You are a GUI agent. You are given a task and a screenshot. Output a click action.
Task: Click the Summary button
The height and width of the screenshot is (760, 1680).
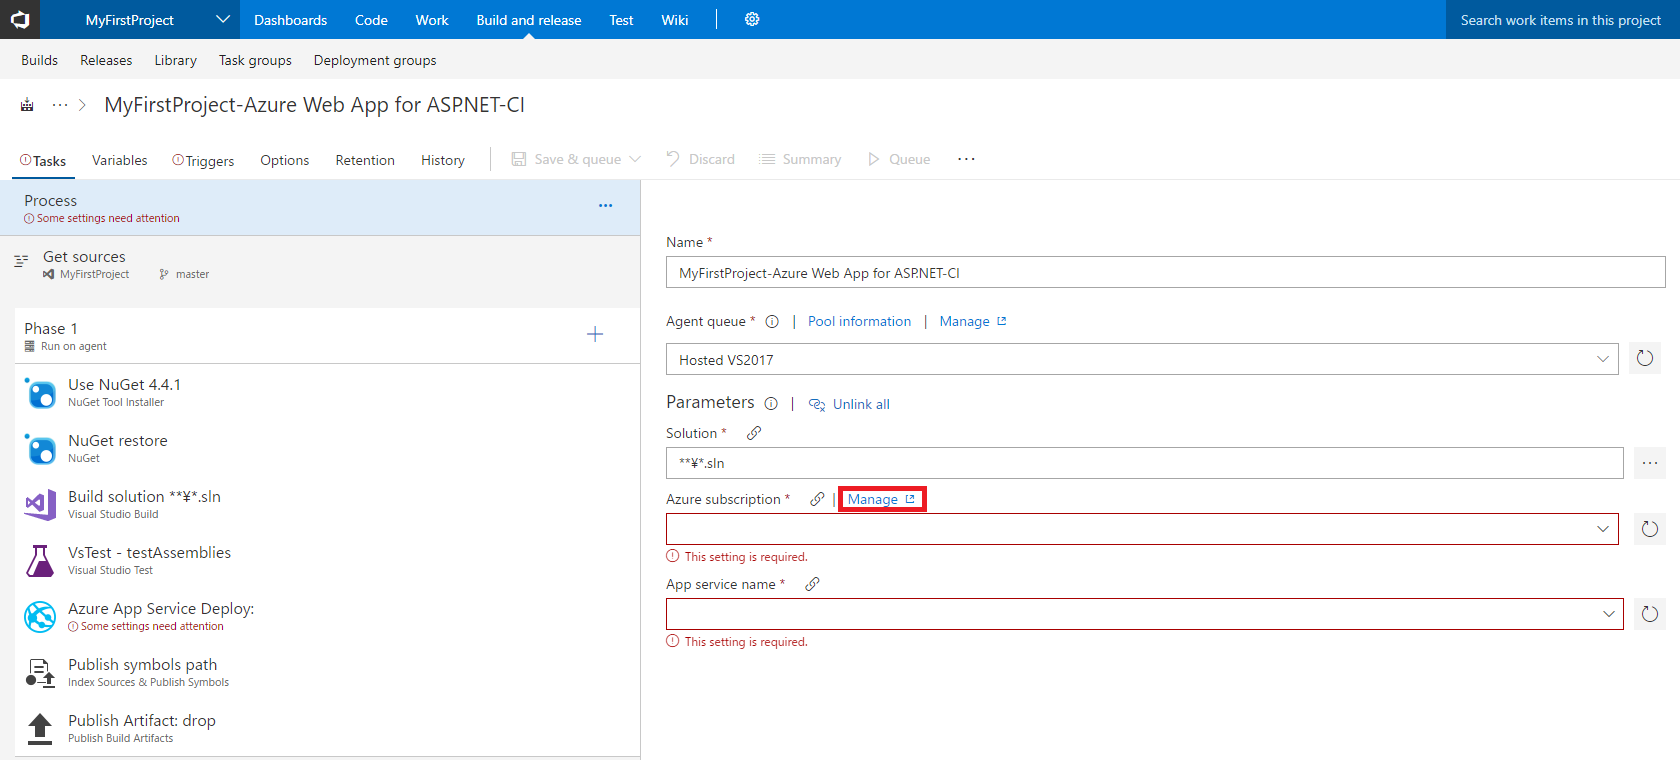pos(800,159)
